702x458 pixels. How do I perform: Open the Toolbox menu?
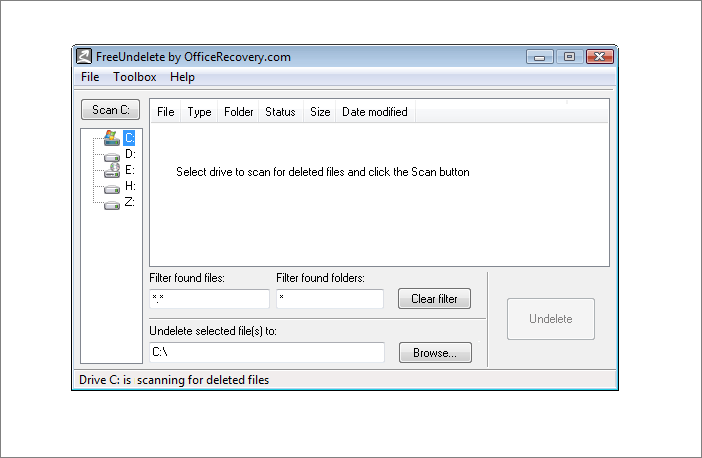pyautogui.click(x=134, y=77)
